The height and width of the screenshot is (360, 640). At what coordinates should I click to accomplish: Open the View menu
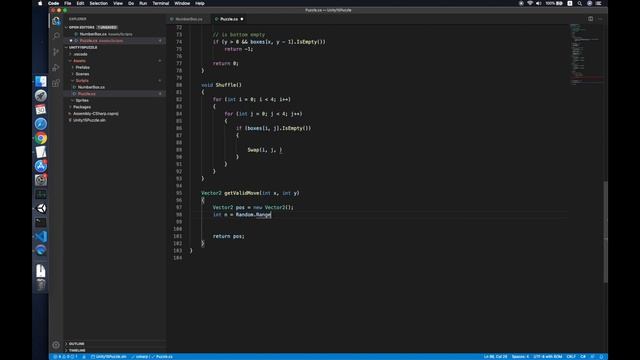point(118,3)
